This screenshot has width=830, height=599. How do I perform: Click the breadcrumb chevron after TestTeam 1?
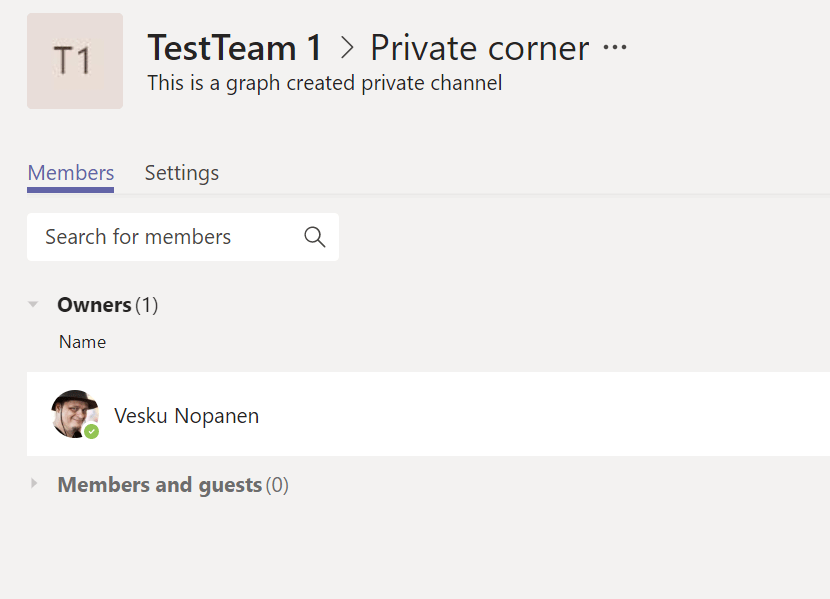point(347,47)
